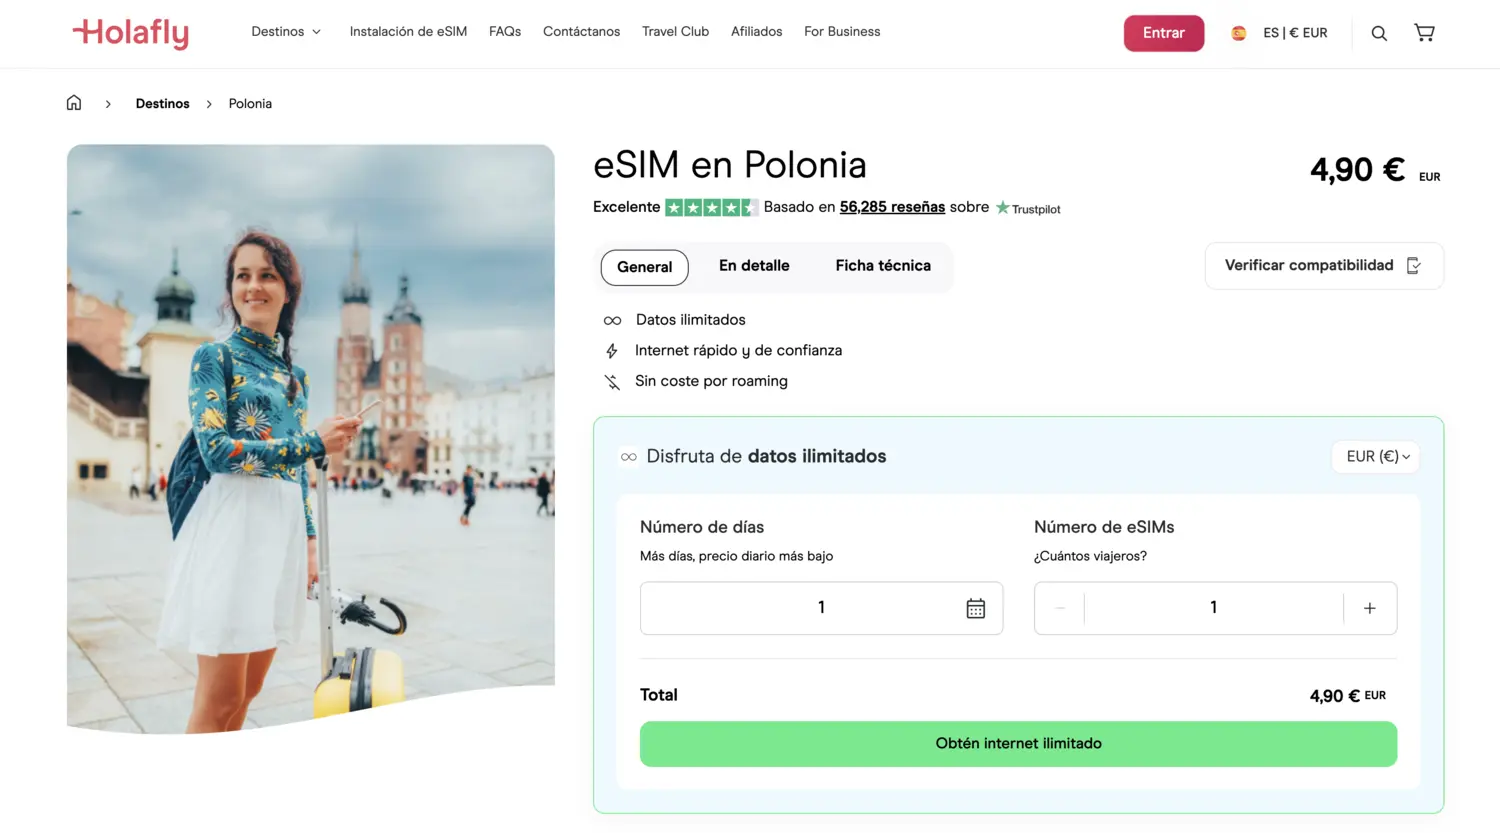1500x833 pixels.
Task: Click the Trustpilot star icon
Action: (1001, 207)
